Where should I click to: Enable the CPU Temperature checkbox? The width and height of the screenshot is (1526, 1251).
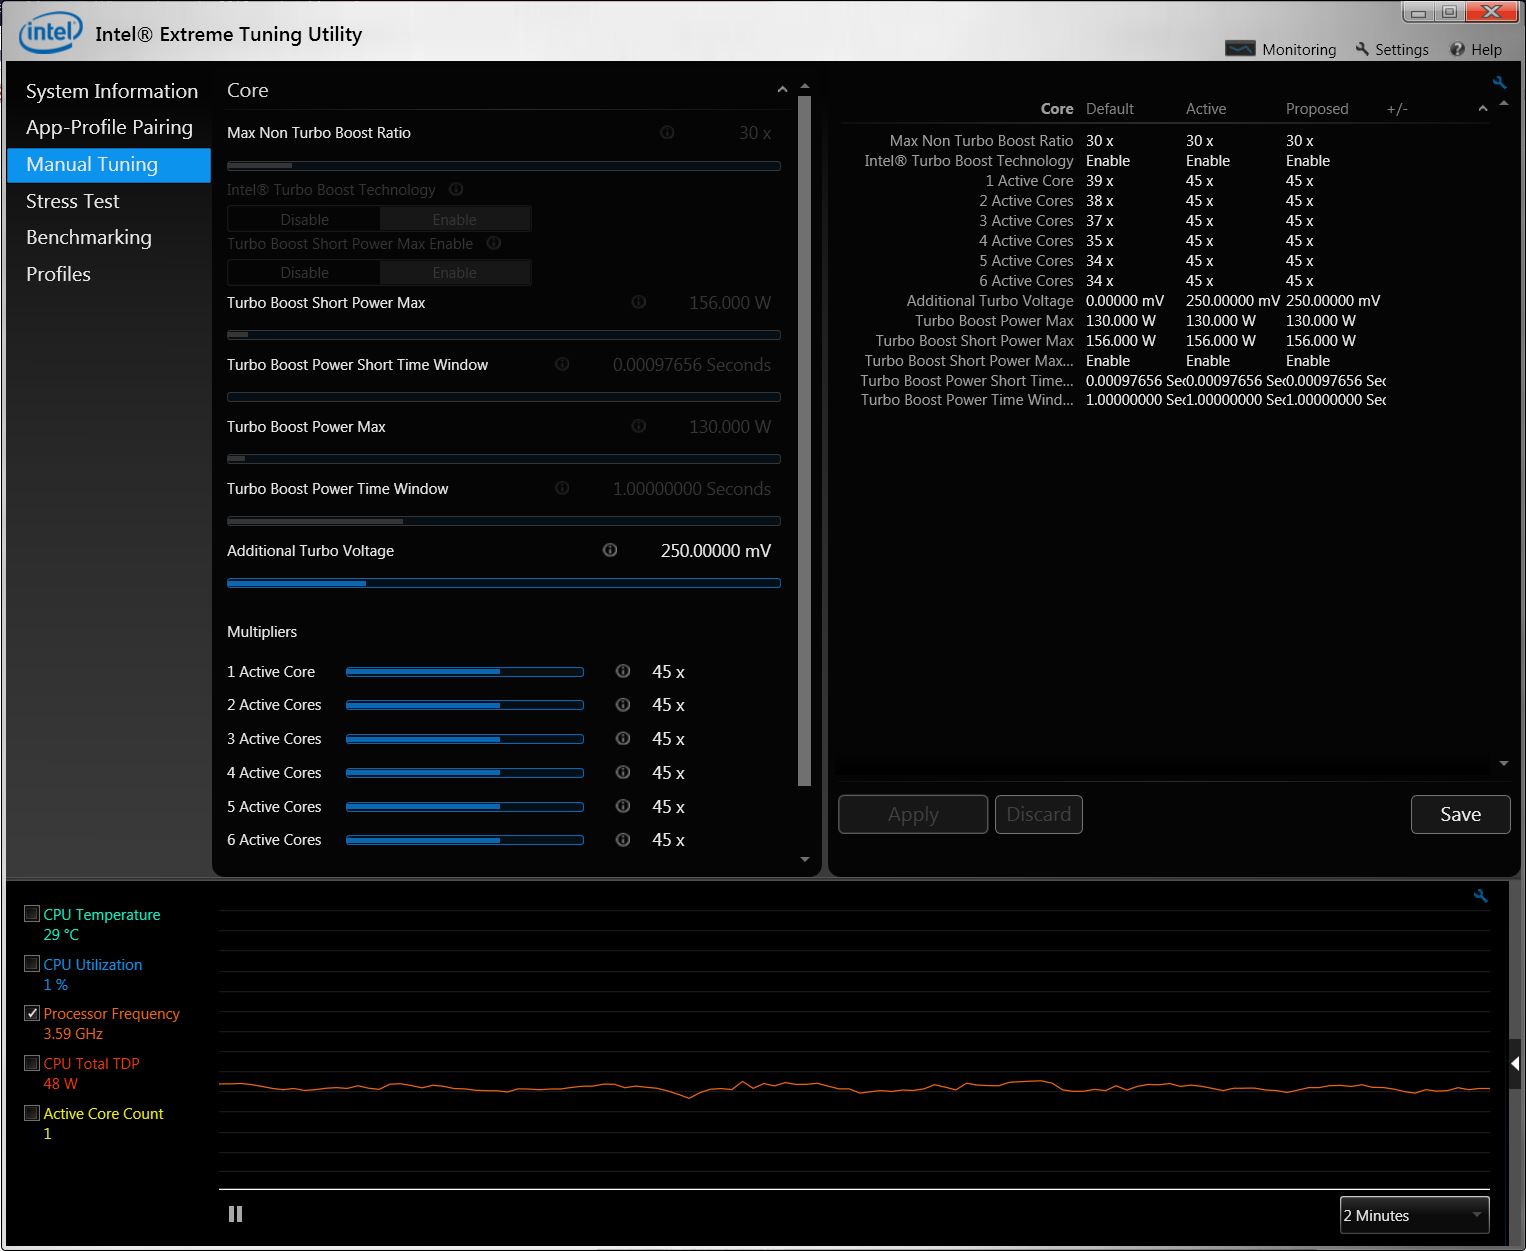[32, 913]
